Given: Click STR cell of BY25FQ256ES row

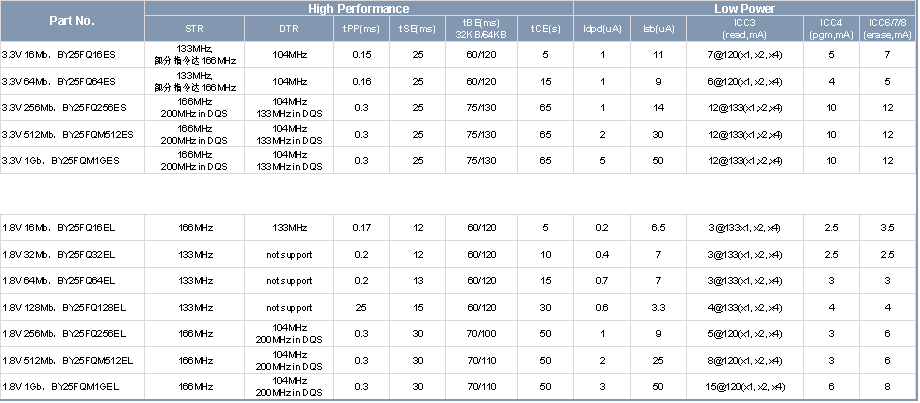Looking at the screenshot, I should pos(194,108).
